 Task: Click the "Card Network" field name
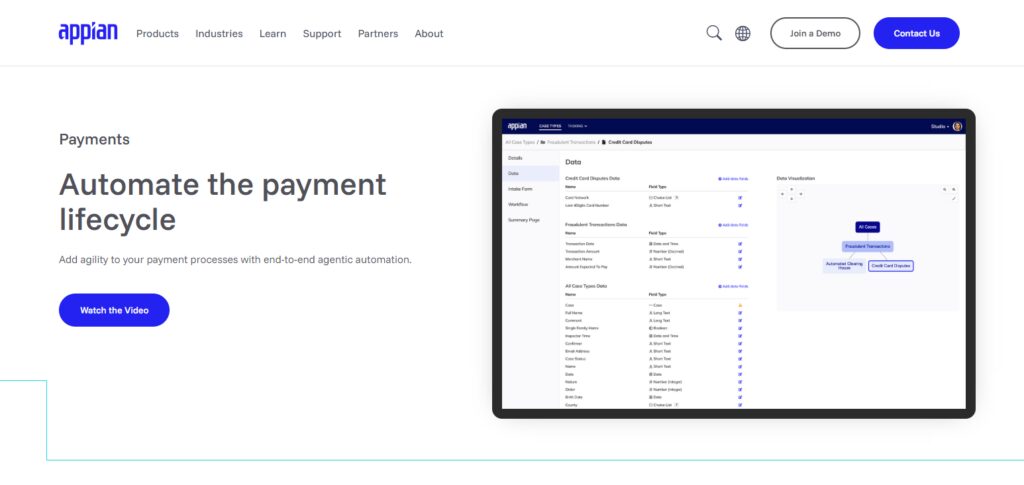577,197
